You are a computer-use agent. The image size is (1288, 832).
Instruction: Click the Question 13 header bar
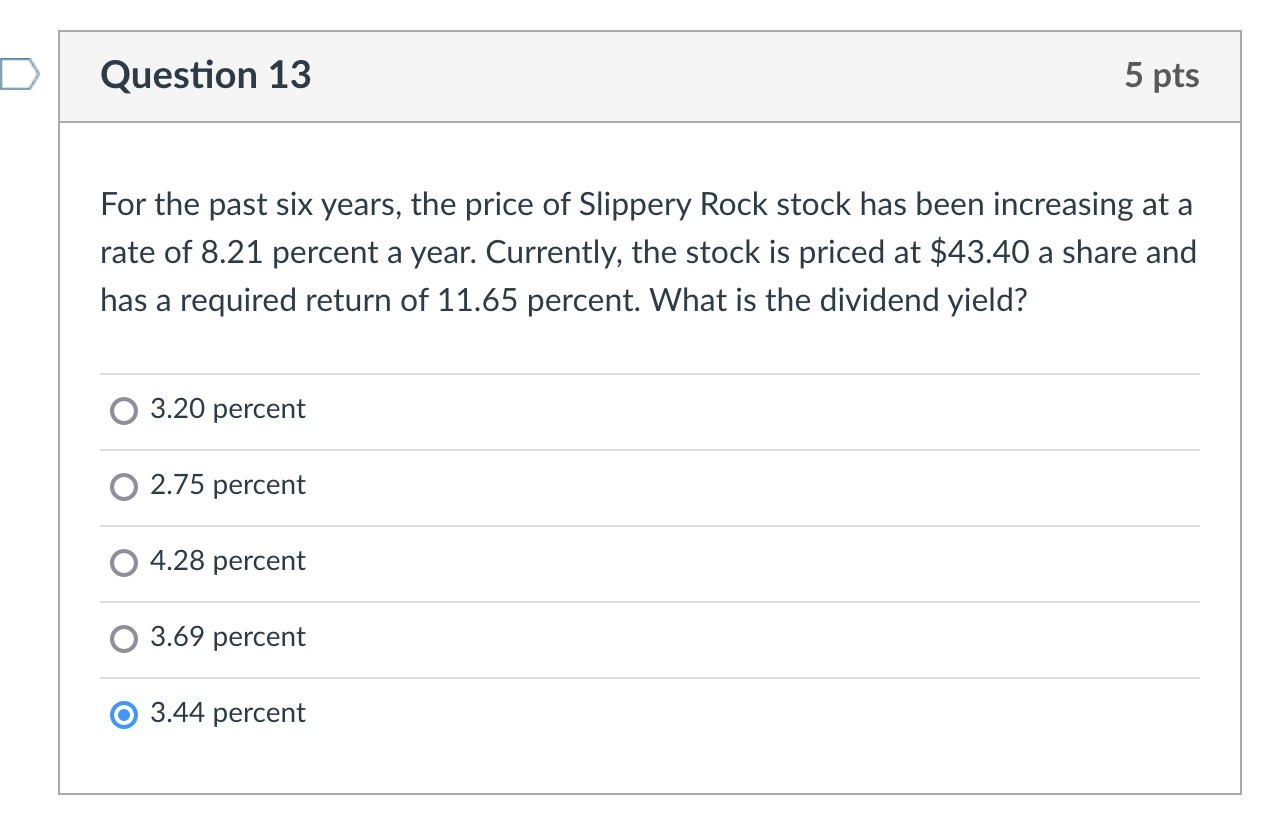[650, 76]
